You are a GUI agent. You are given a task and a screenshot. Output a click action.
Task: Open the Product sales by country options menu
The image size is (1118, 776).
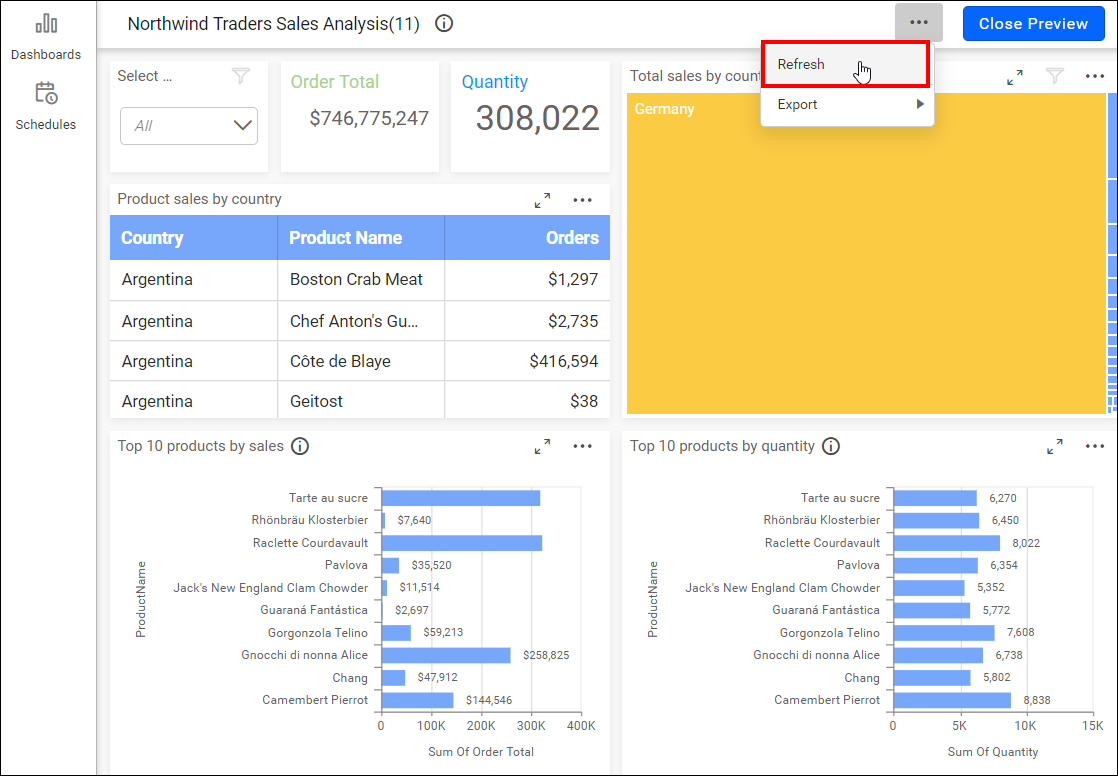point(583,199)
